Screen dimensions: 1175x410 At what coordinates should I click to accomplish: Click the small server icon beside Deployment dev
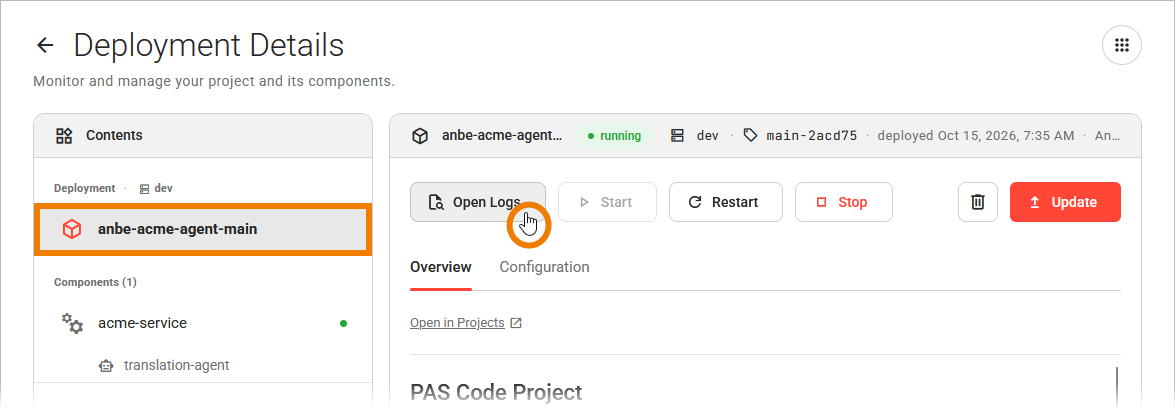pyautogui.click(x=145, y=189)
